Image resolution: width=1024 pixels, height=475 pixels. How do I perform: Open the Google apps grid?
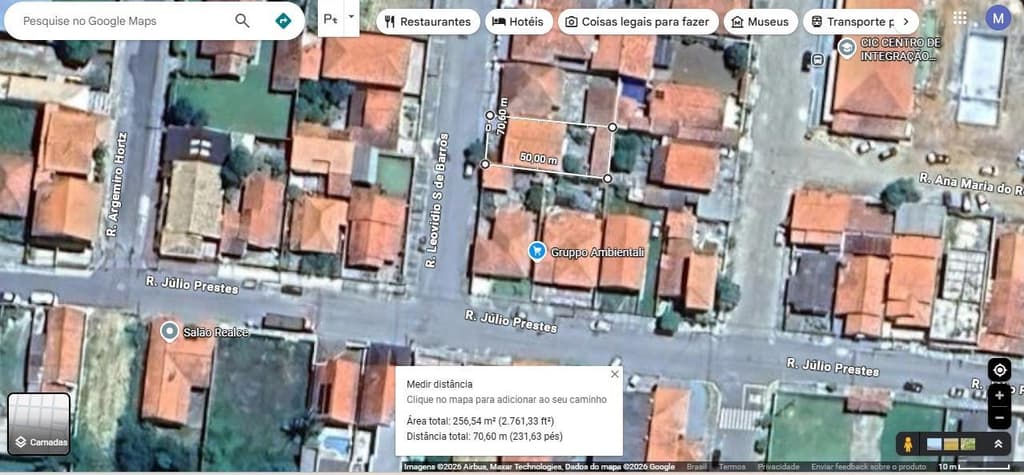pos(960,18)
